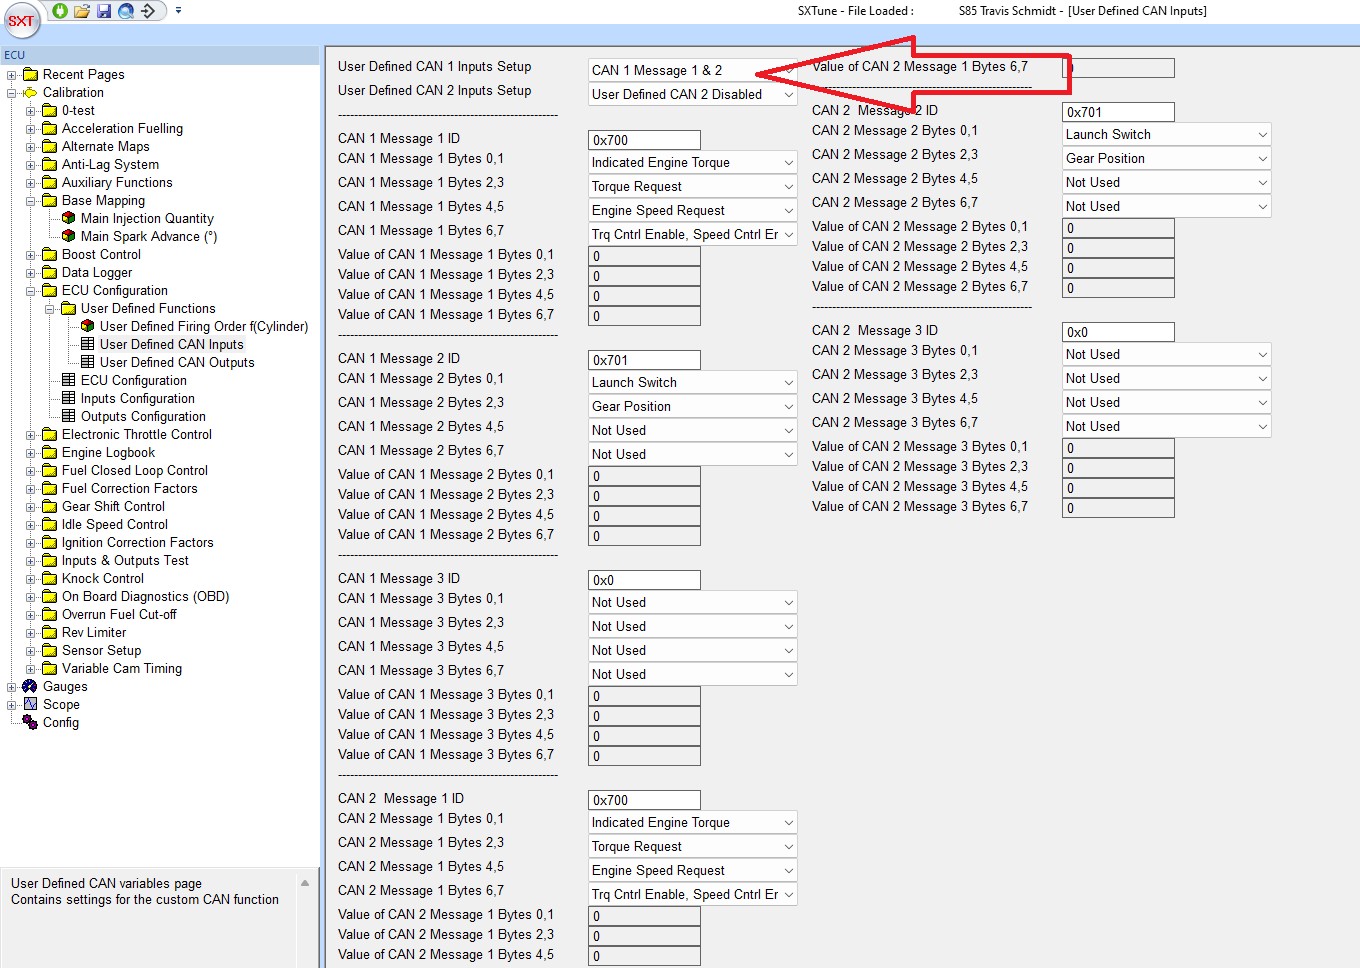The height and width of the screenshot is (968, 1360).
Task: Collapse the Calibration tree node
Action: point(11,93)
